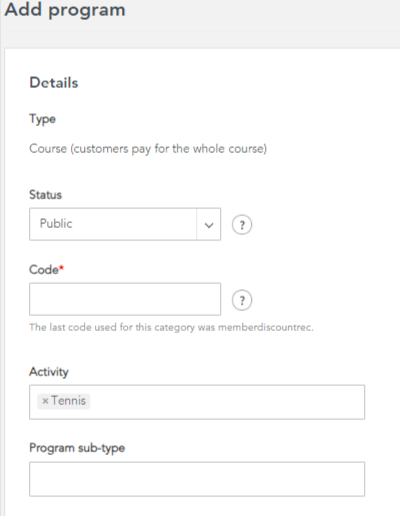Image resolution: width=400 pixels, height=516 pixels.
Task: Click the Program sub-type label
Action: point(77,448)
